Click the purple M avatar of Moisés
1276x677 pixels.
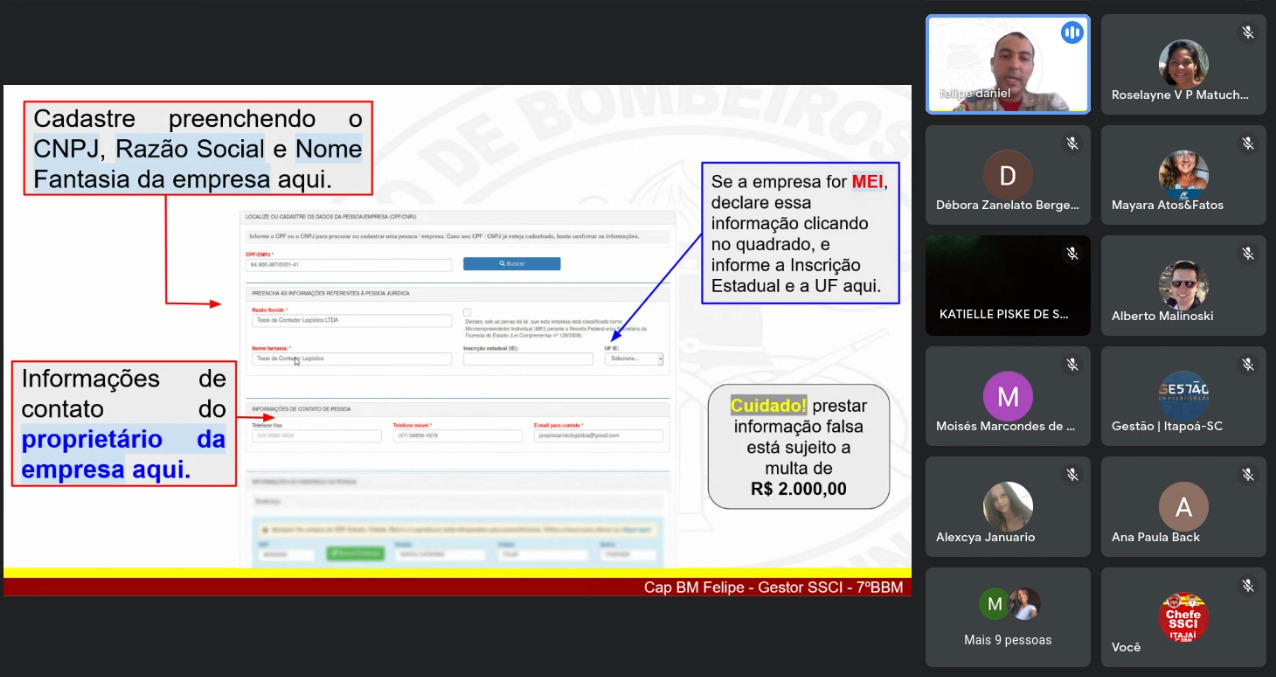(1008, 396)
